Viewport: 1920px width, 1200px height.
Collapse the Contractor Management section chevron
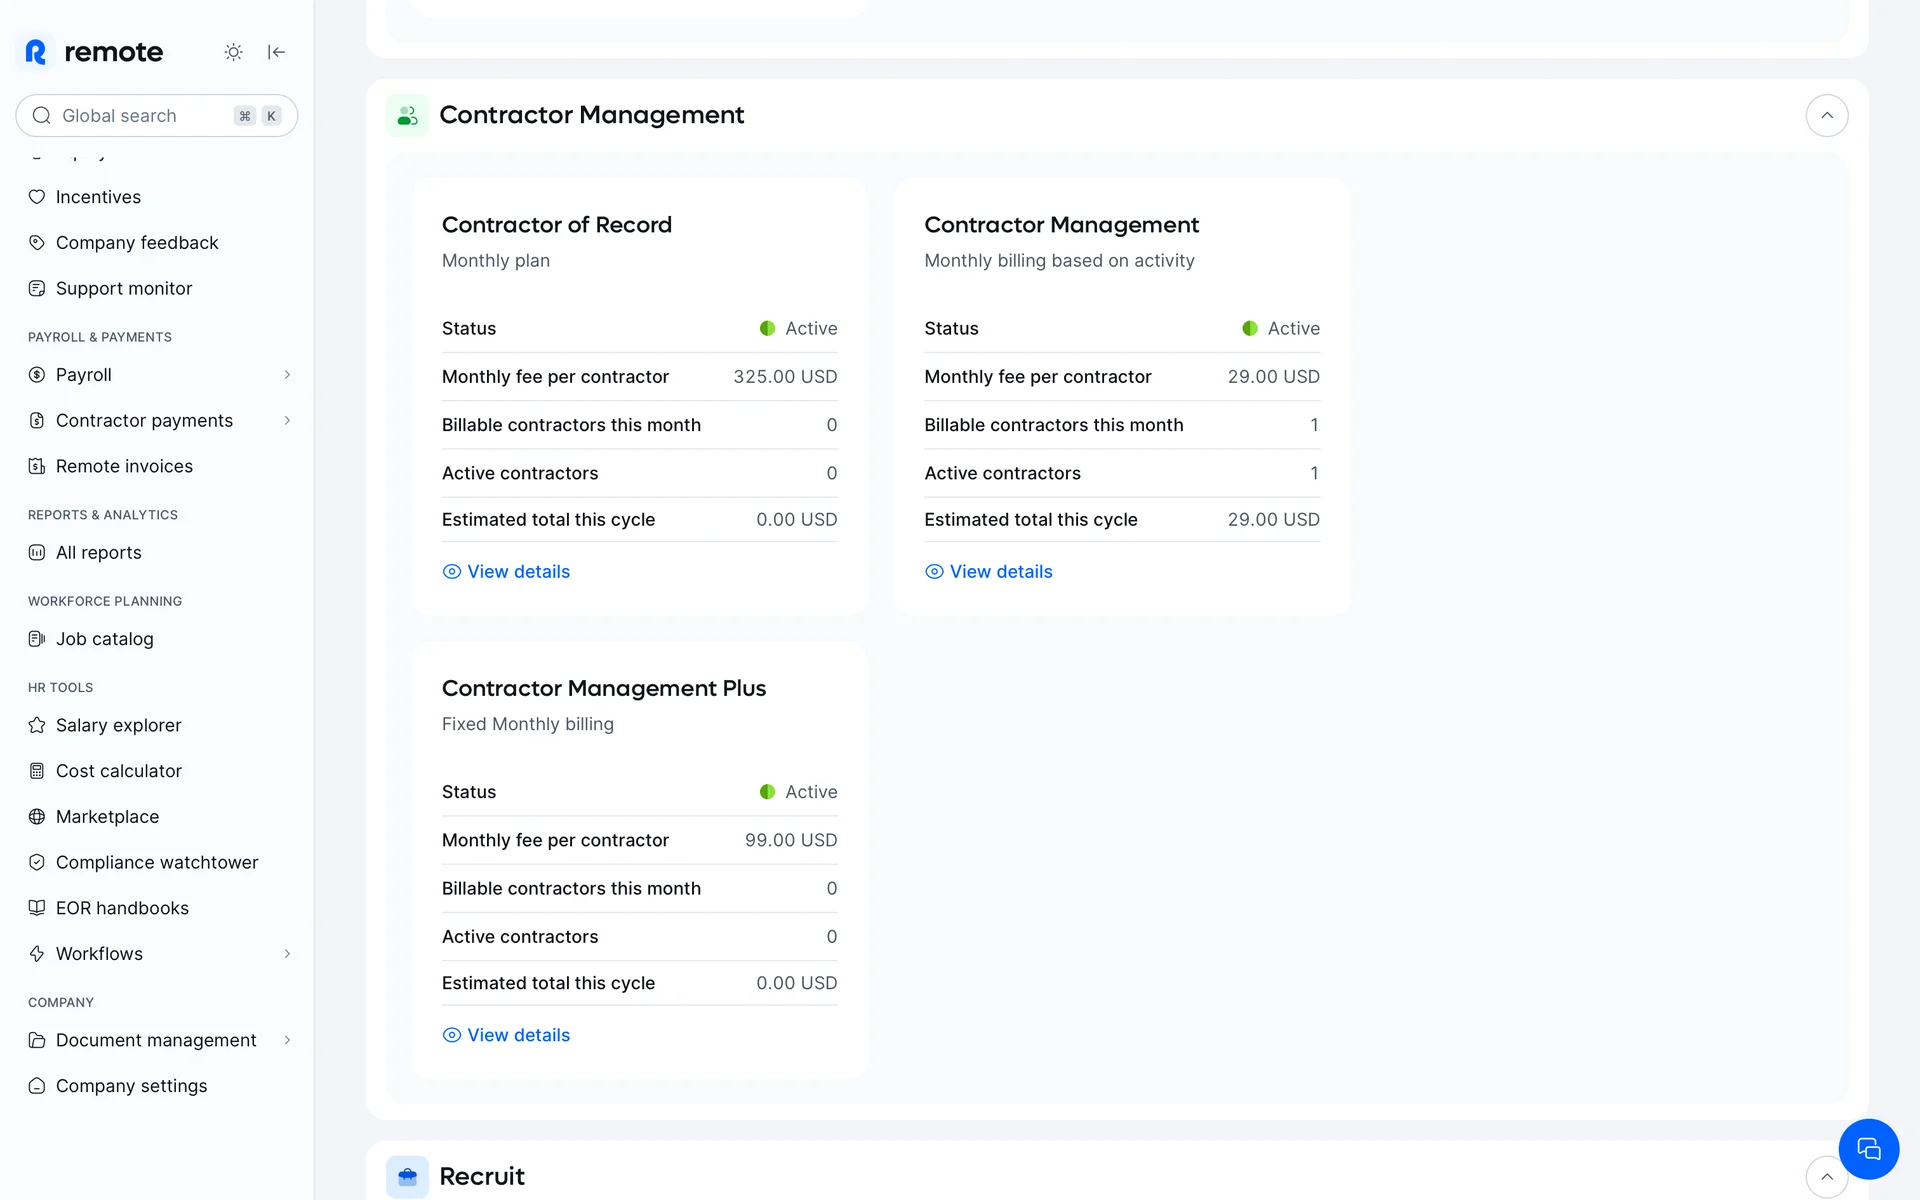pyautogui.click(x=1826, y=116)
